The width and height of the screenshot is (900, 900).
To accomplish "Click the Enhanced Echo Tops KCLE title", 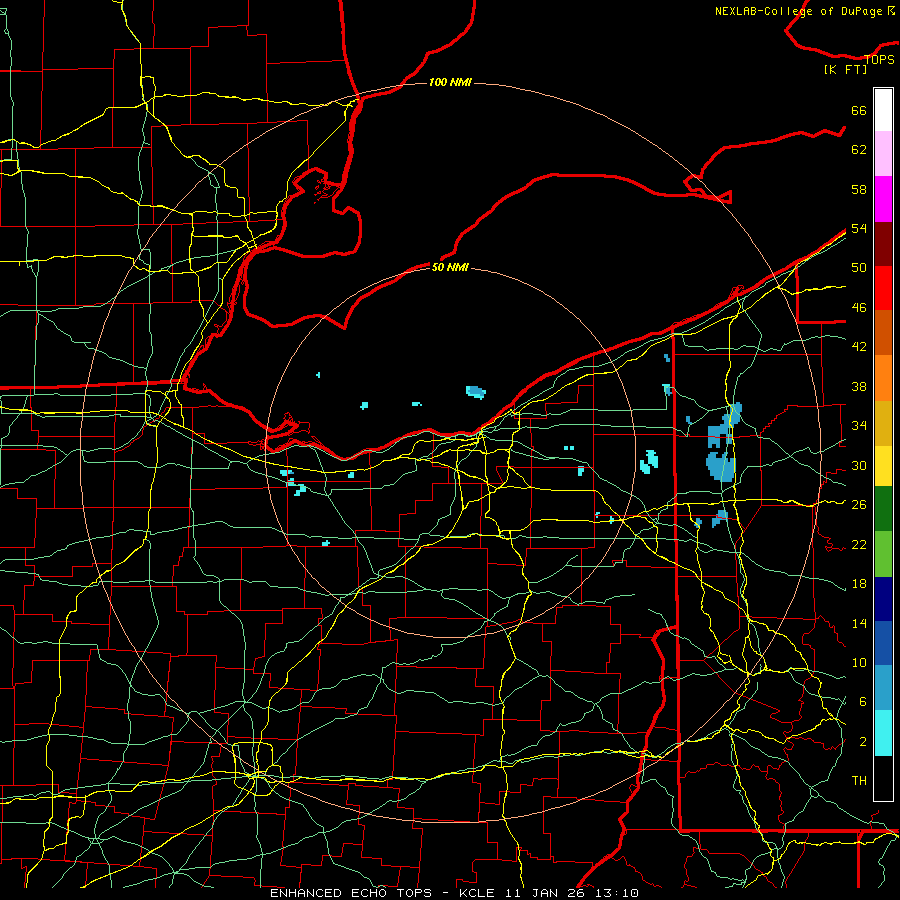I will (454, 893).
